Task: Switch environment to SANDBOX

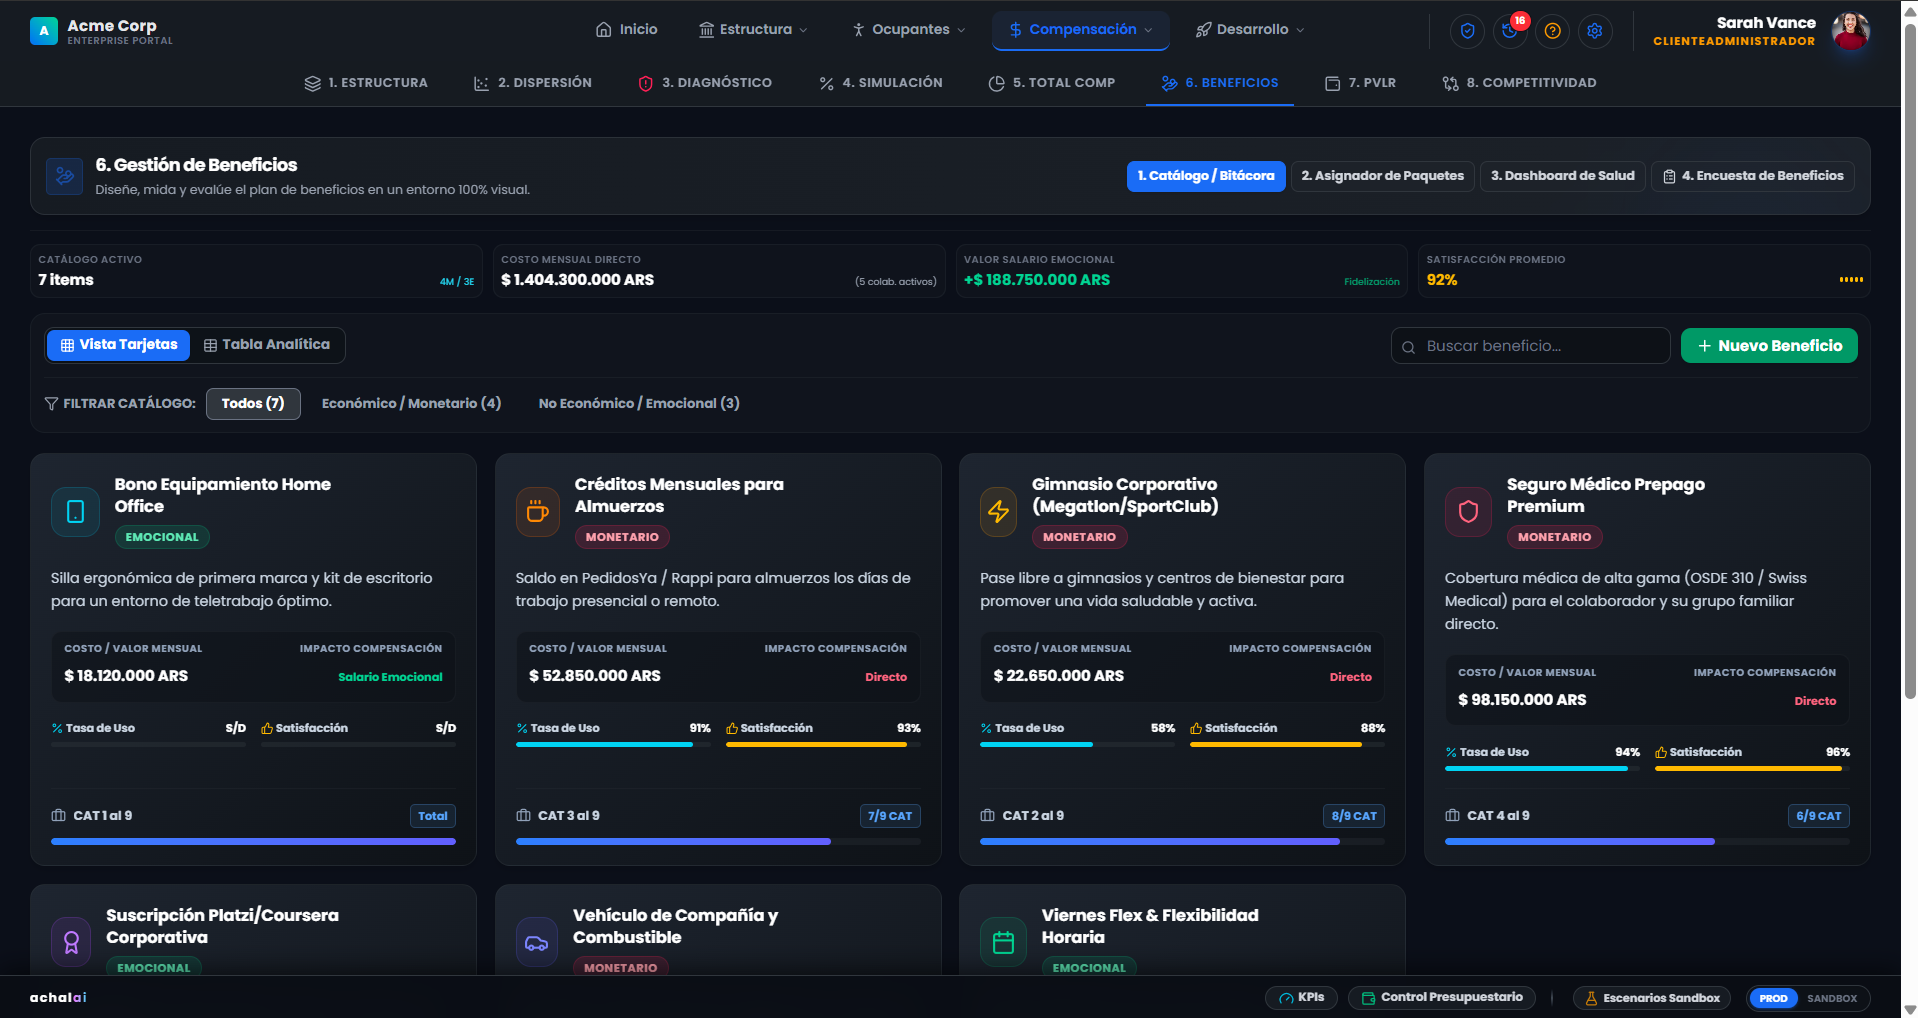Action: click(1832, 998)
